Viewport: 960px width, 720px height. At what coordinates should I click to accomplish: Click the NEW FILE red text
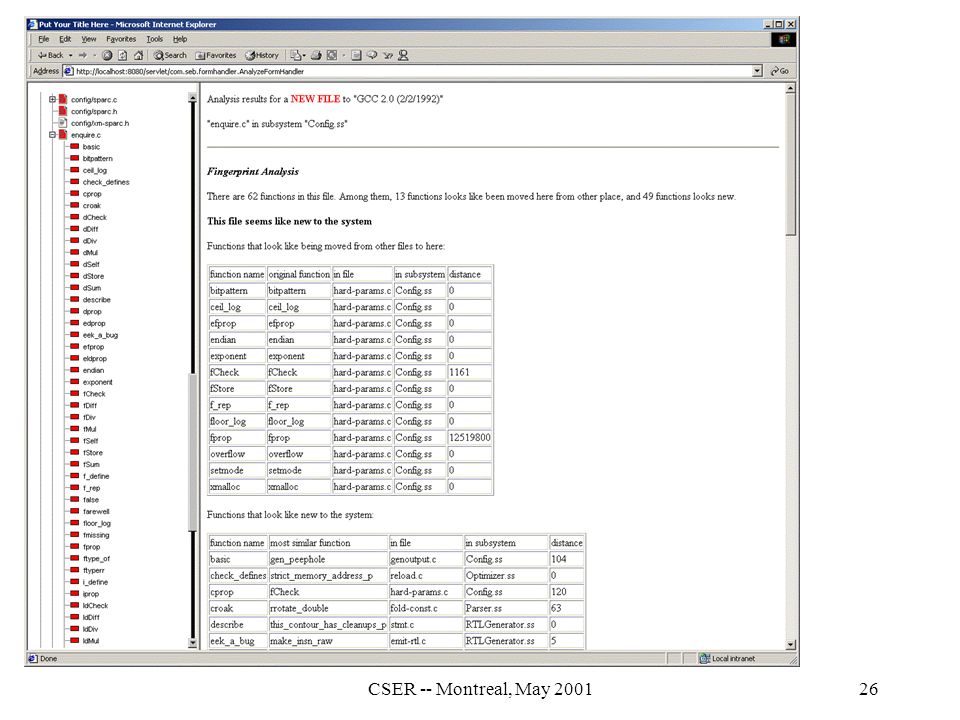click(x=315, y=99)
